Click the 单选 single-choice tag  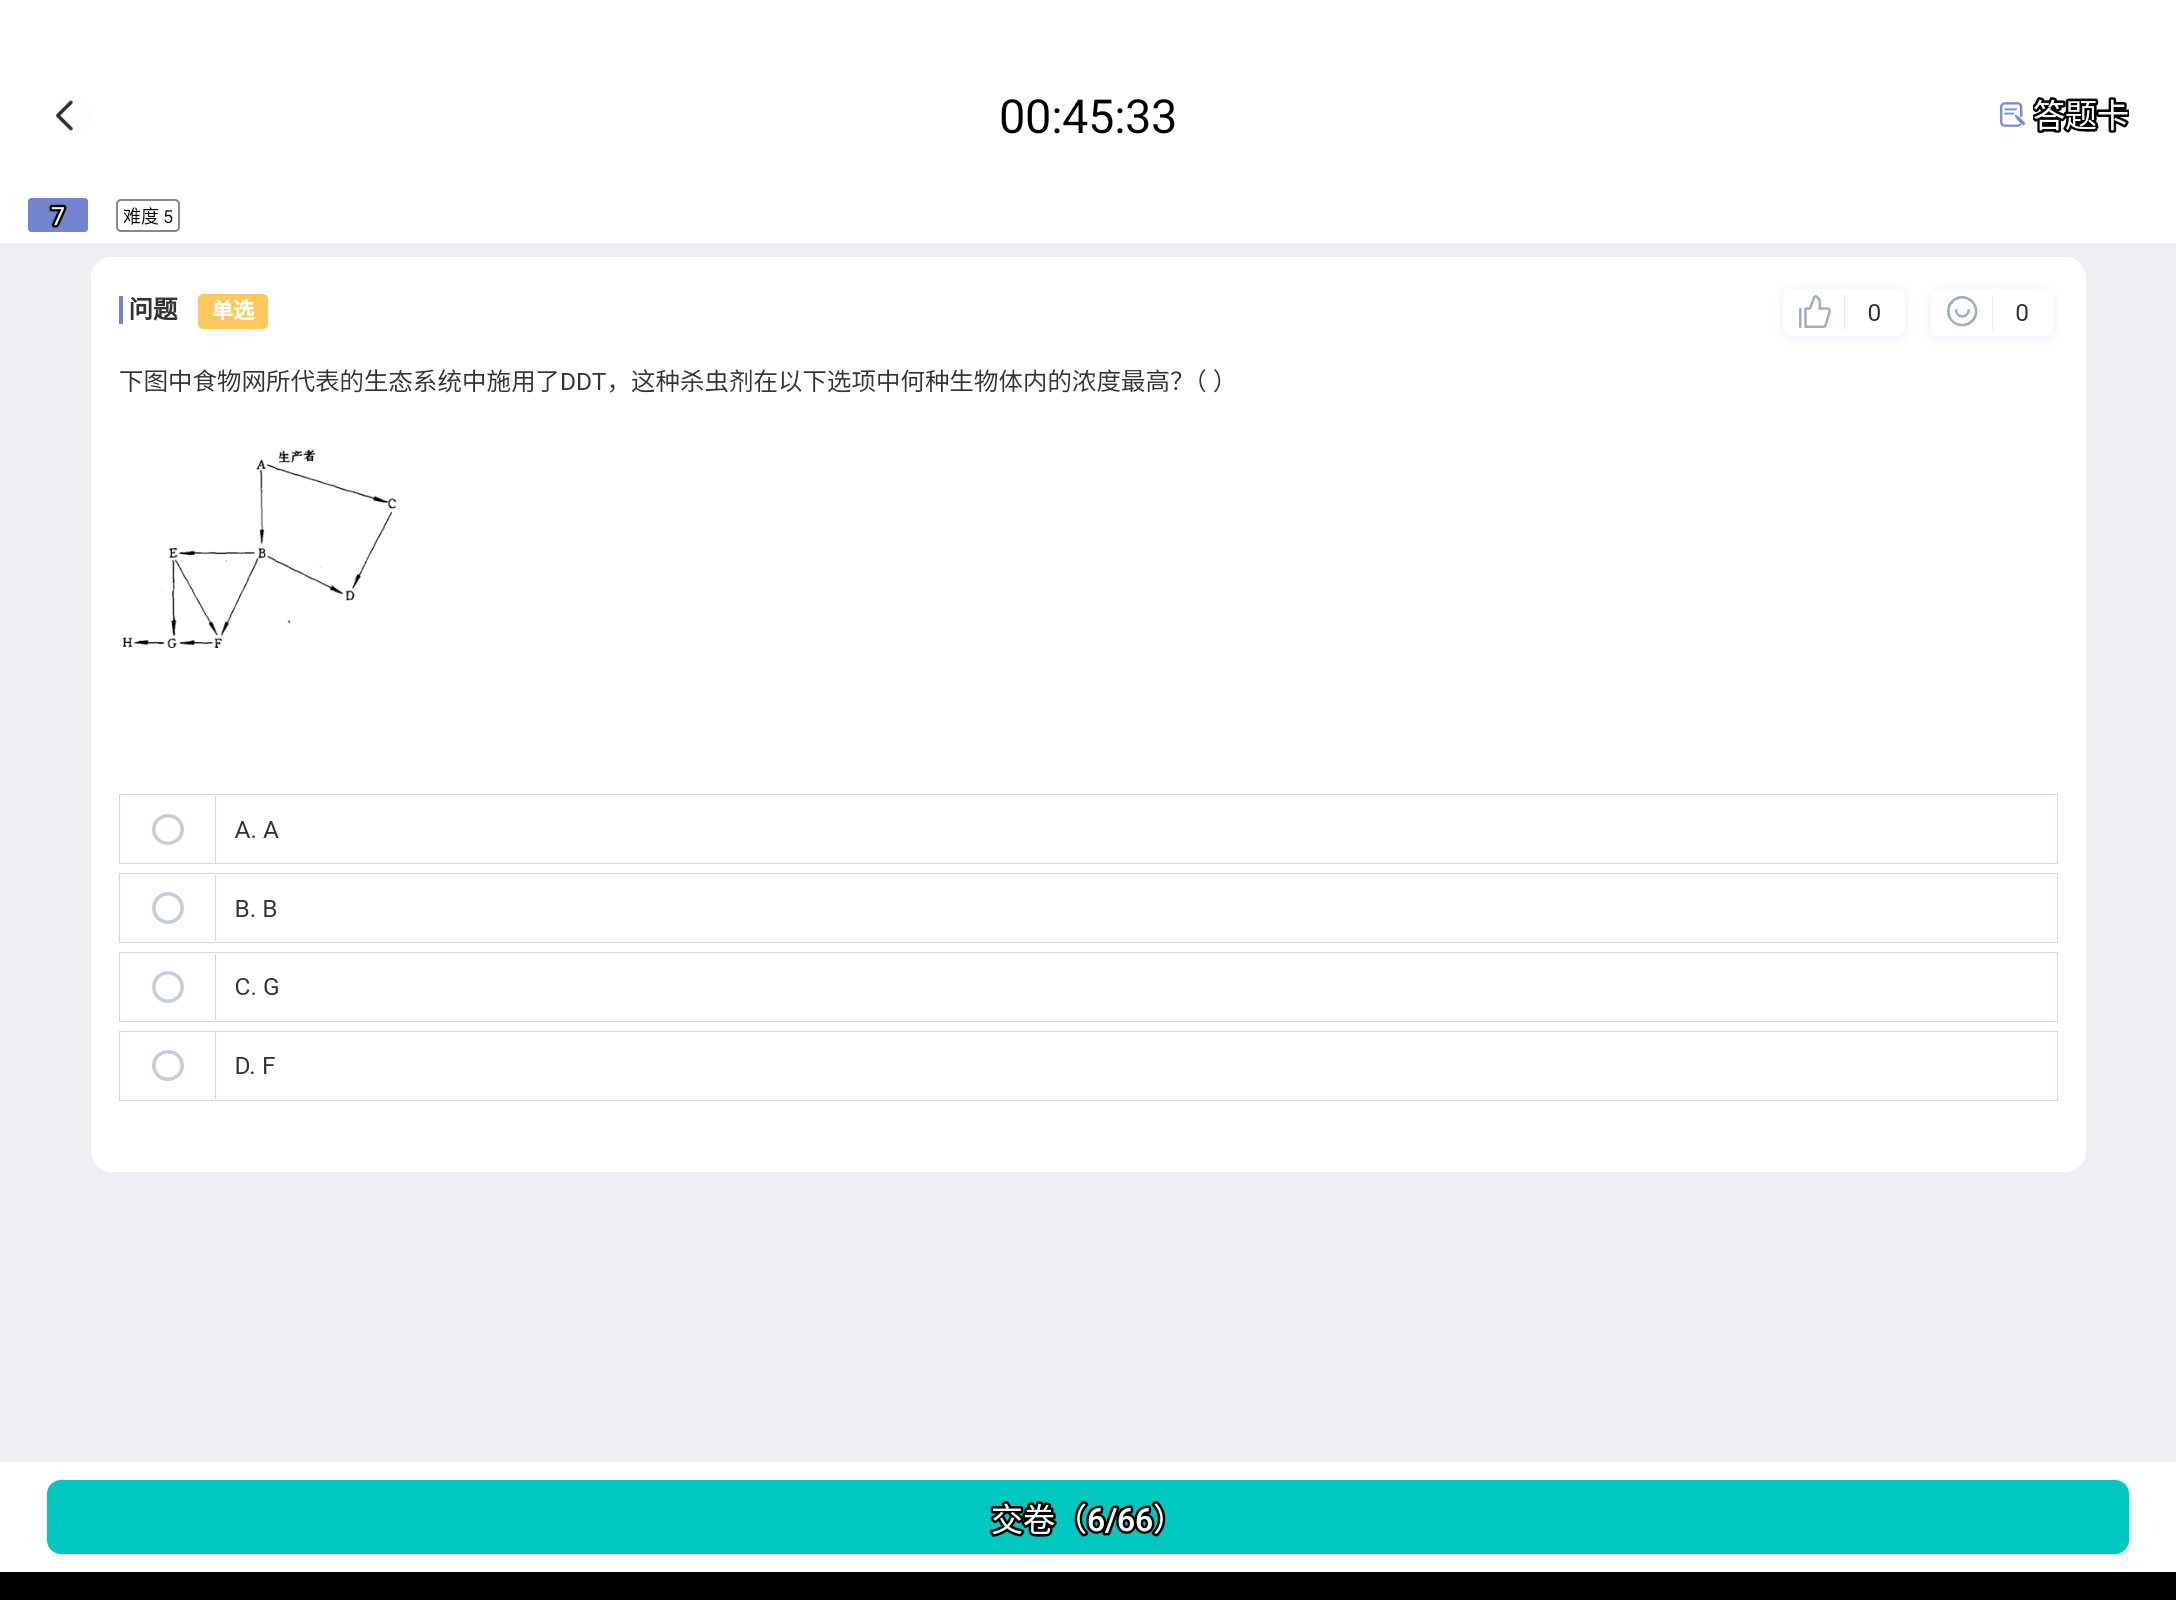point(233,311)
